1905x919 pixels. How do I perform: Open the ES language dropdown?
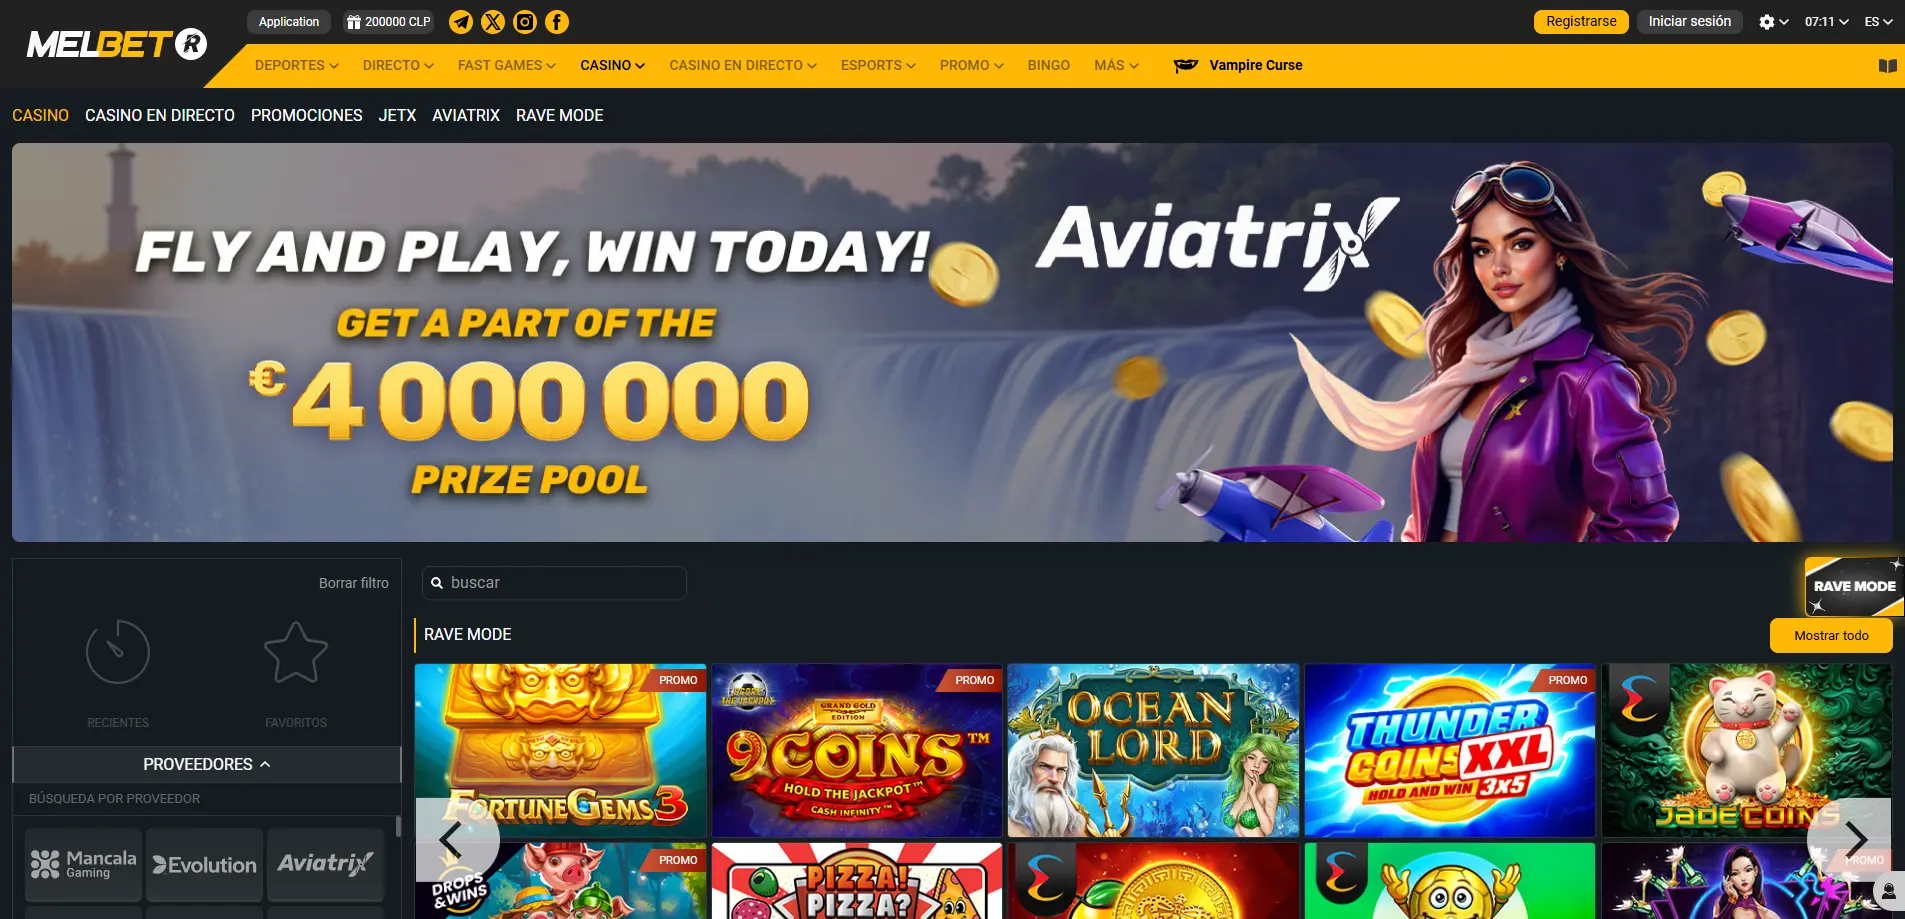[1878, 22]
